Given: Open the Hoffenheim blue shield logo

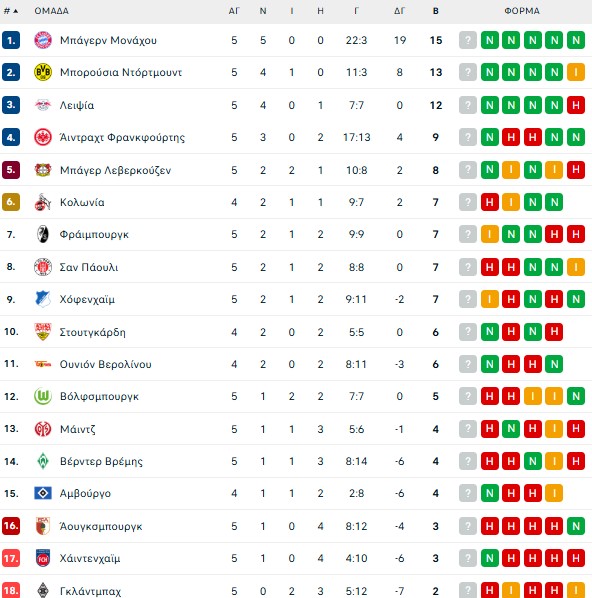Looking at the screenshot, I should coord(43,299).
